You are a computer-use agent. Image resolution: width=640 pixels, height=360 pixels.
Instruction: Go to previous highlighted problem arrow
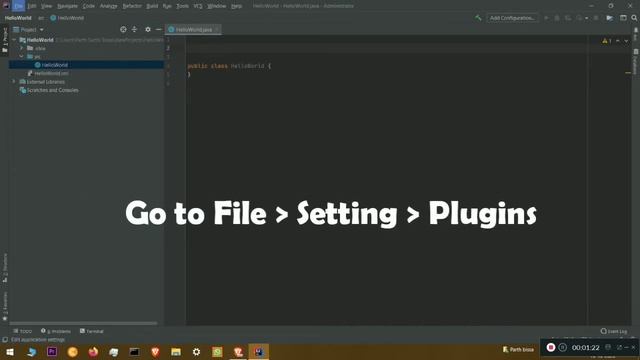pos(618,41)
